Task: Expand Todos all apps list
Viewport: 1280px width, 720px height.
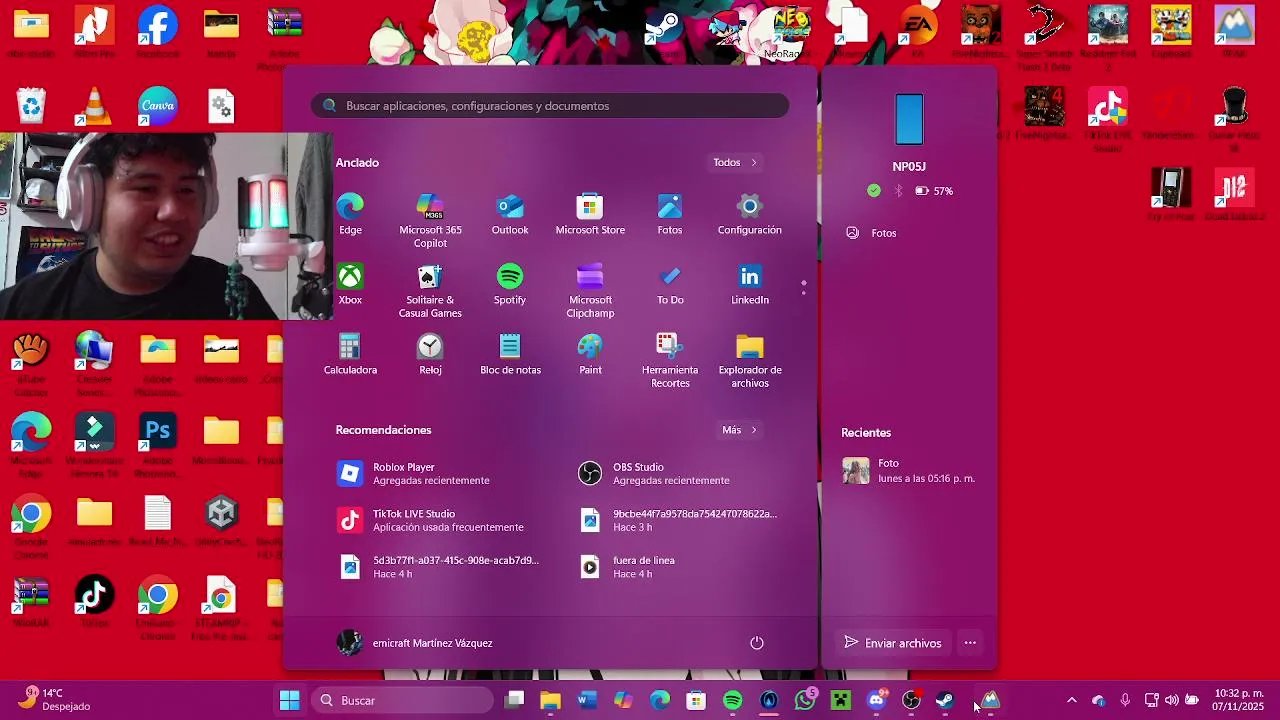Action: click(x=735, y=162)
